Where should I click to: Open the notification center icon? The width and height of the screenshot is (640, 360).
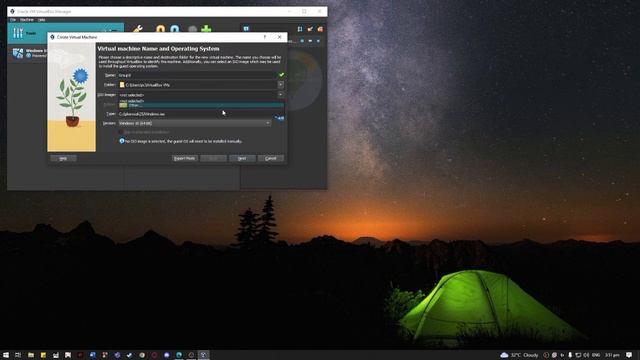pos(629,355)
